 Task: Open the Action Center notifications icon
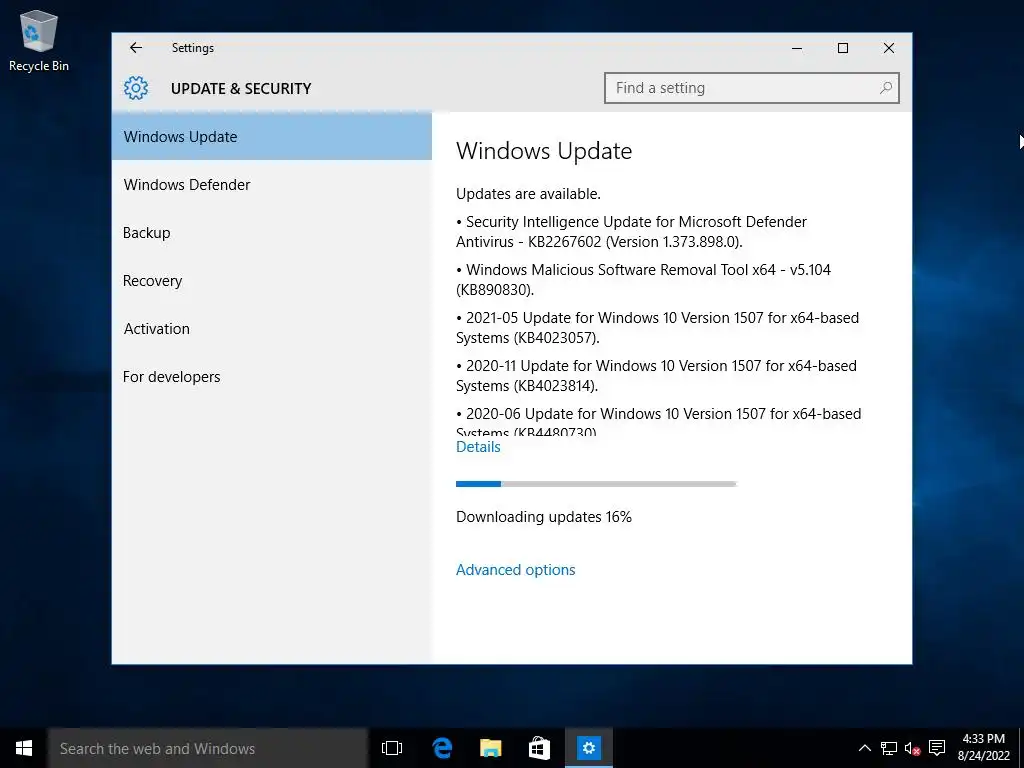pyautogui.click(x=937, y=748)
